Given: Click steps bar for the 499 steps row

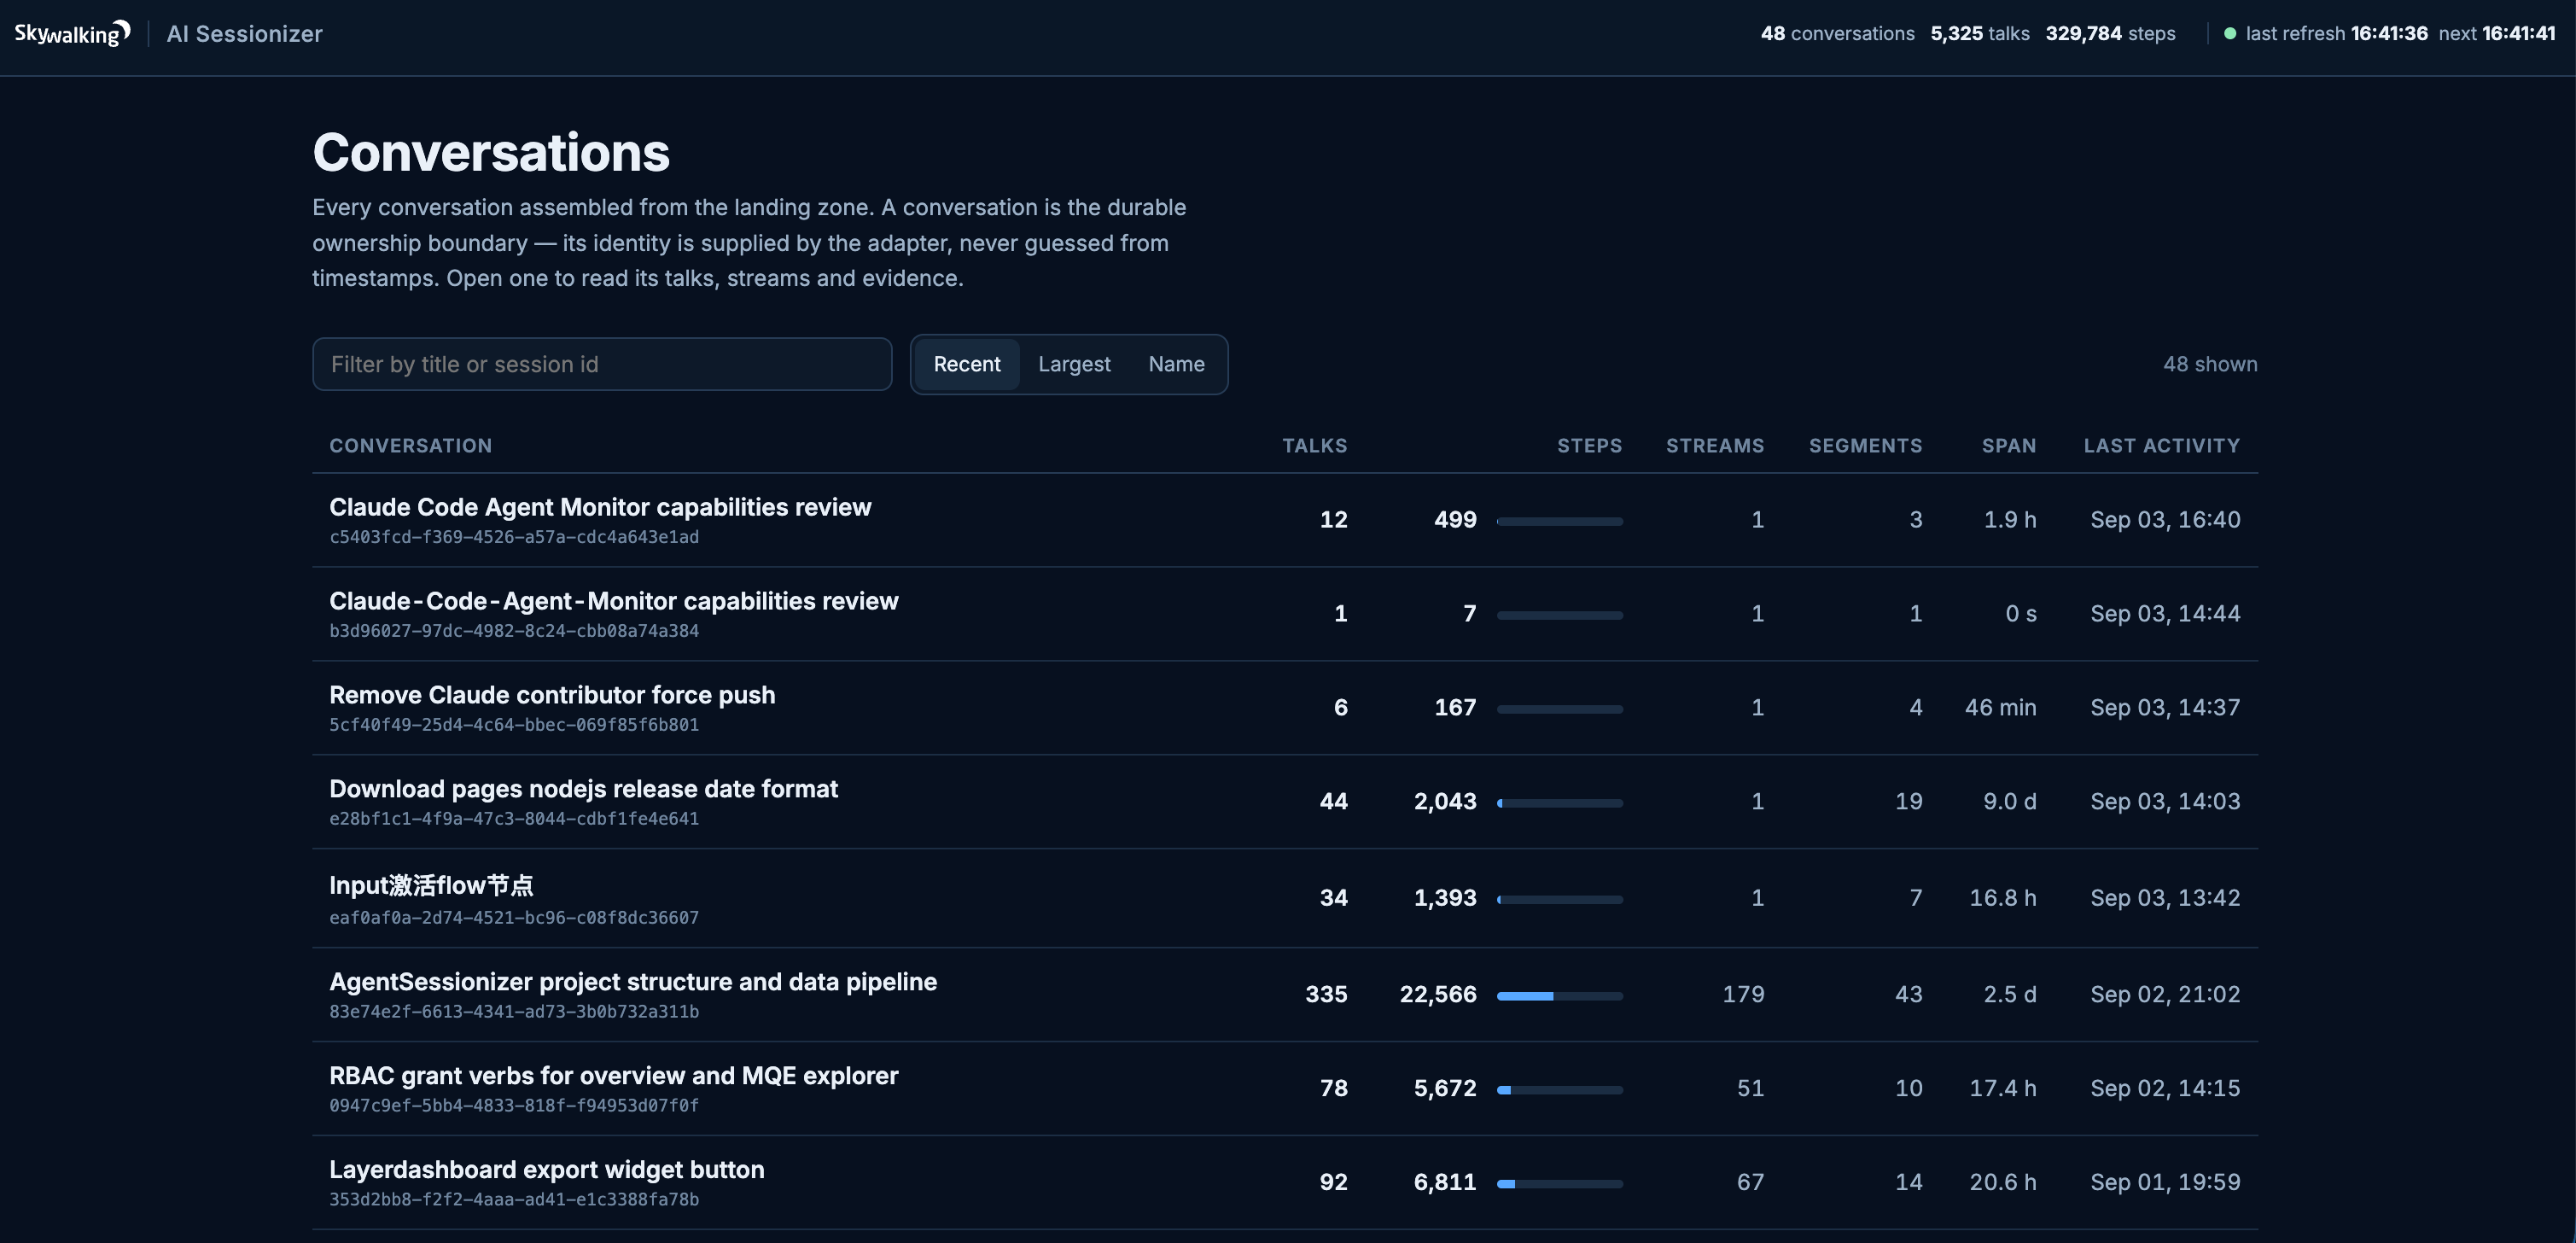Looking at the screenshot, I should 1559,521.
